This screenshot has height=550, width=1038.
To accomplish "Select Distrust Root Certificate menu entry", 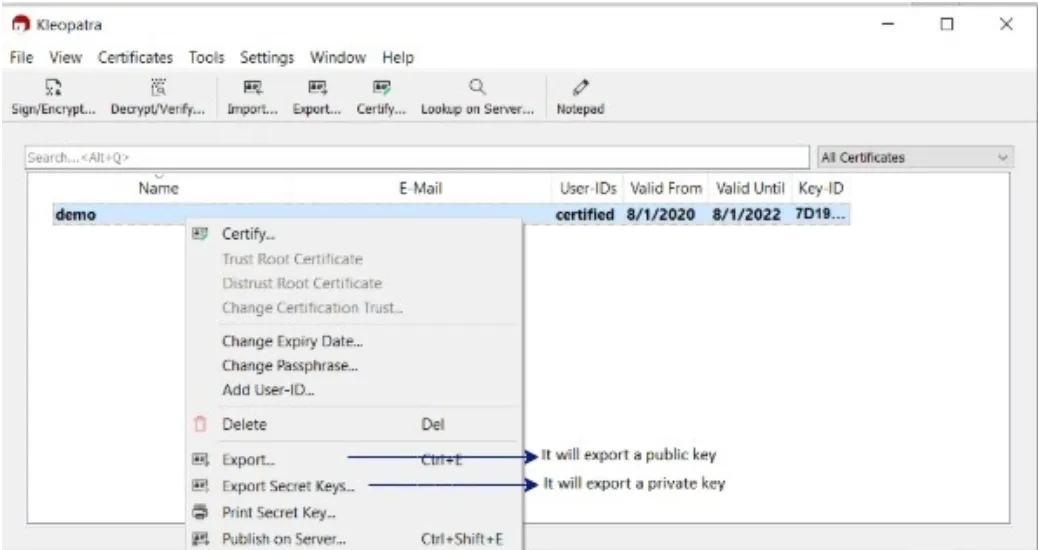I will click(302, 283).
